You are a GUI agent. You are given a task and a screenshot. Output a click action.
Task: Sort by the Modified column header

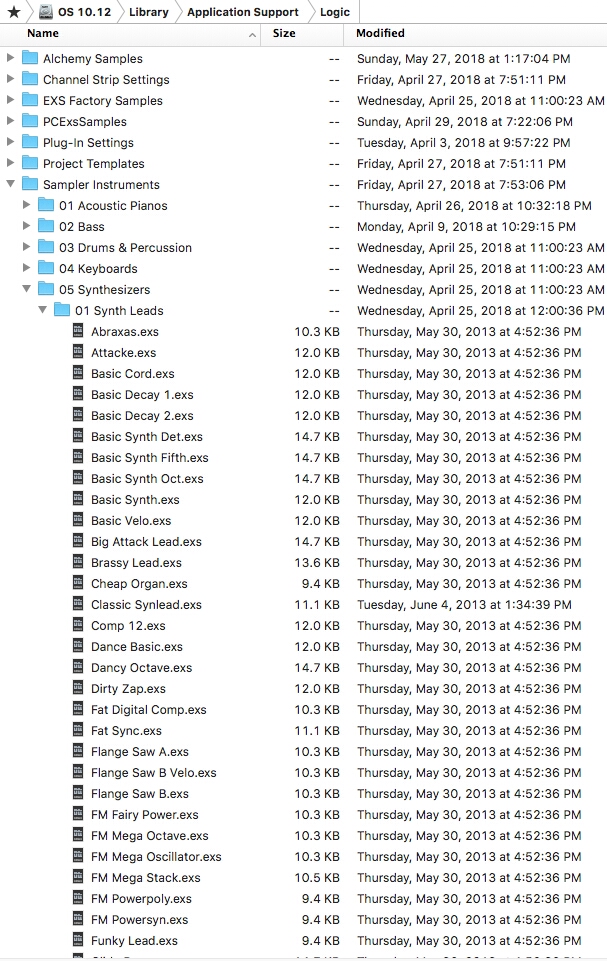coord(380,34)
